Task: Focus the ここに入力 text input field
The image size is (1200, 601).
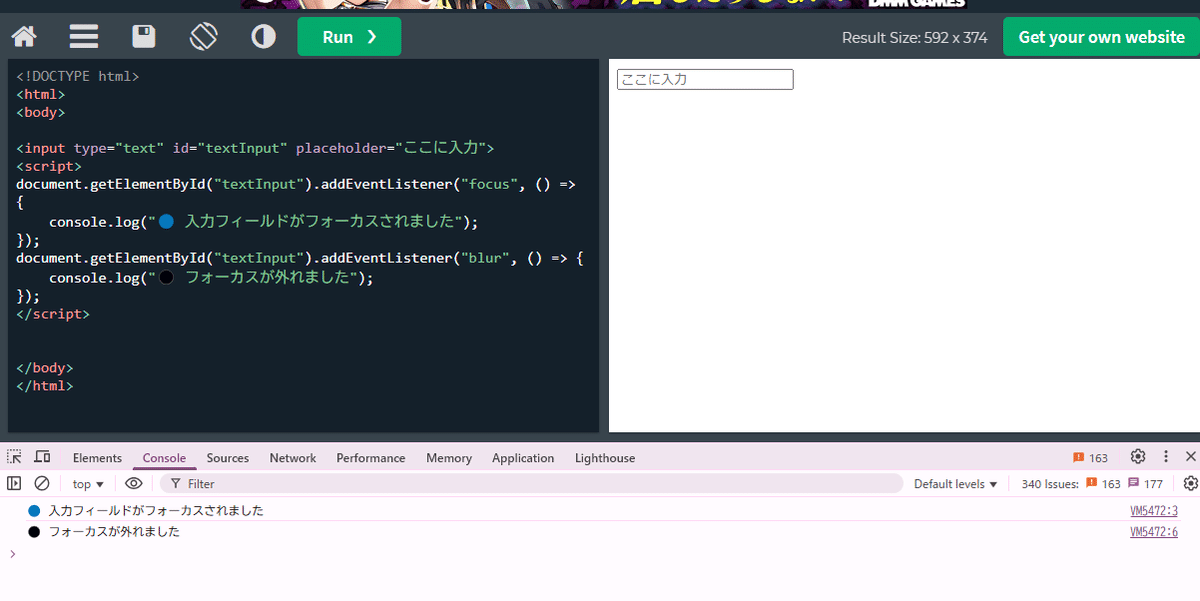Action: pyautogui.click(x=705, y=79)
